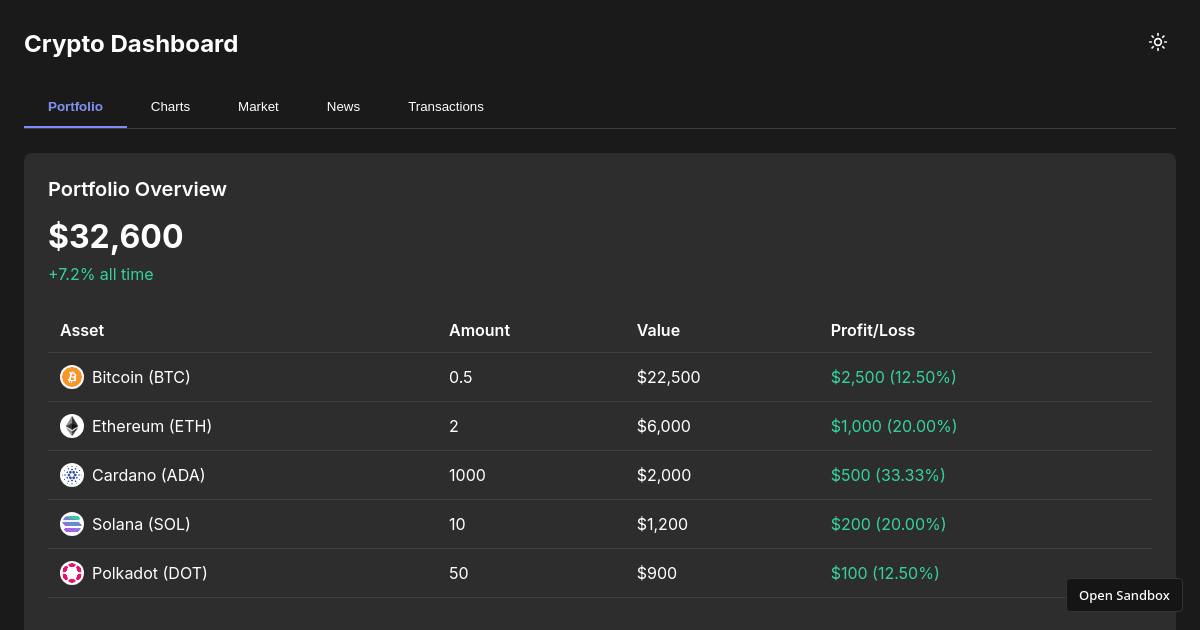Switch to the Charts tab
The height and width of the screenshot is (630, 1200).
(x=170, y=106)
